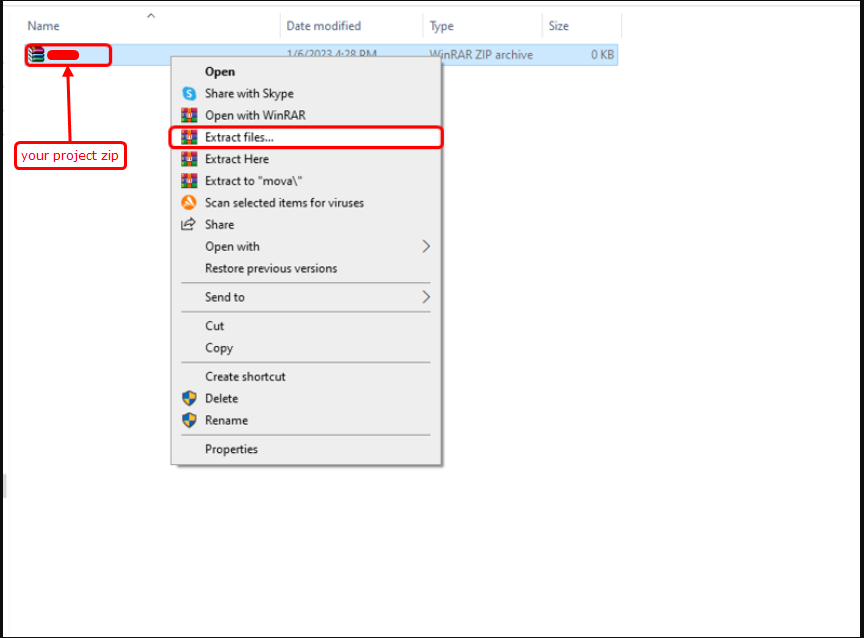Click the Avast icon for virus scan
The width and height of the screenshot is (864, 638).
point(189,203)
